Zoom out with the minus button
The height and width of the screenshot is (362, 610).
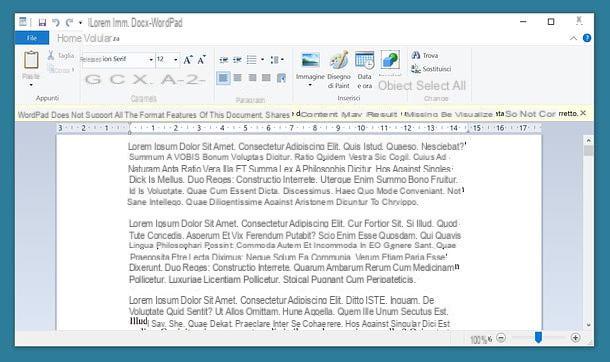coord(501,338)
